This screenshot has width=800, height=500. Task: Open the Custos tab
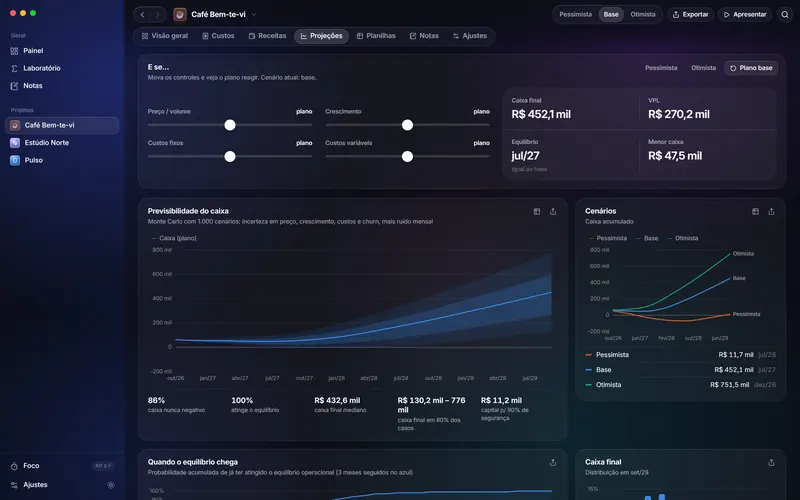pos(218,36)
